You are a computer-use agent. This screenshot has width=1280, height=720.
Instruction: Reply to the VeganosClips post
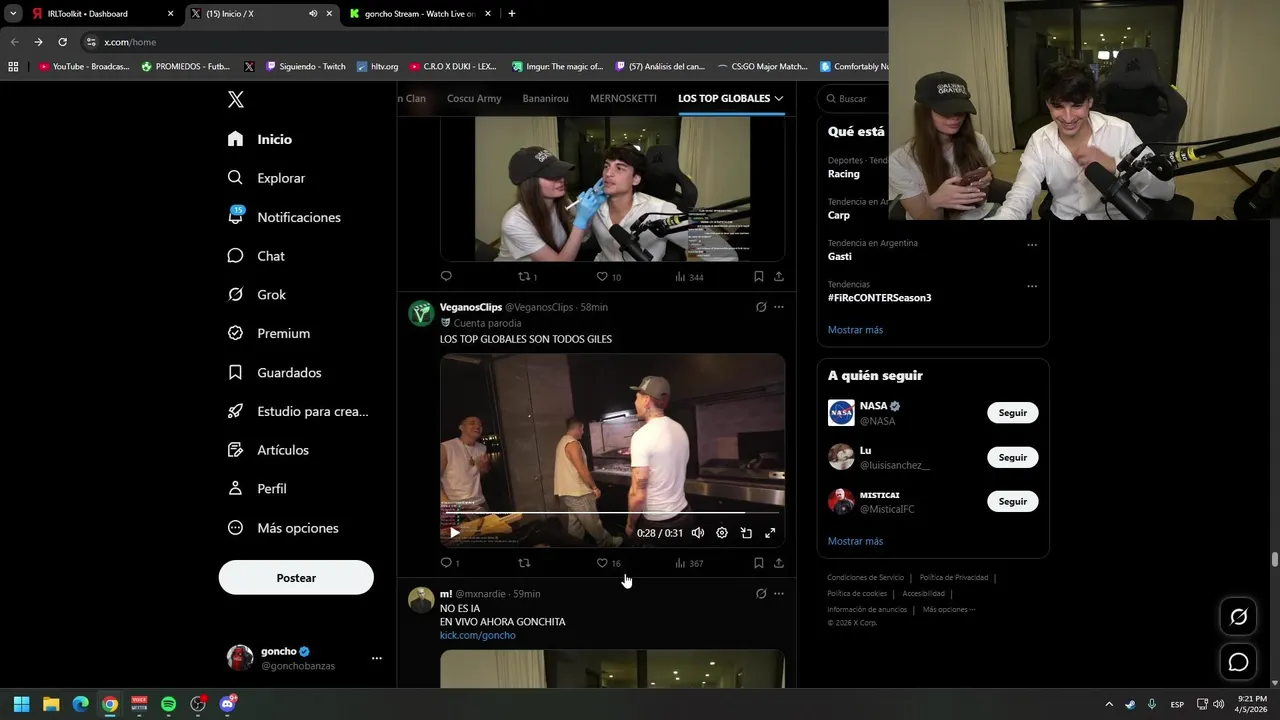tap(446, 563)
